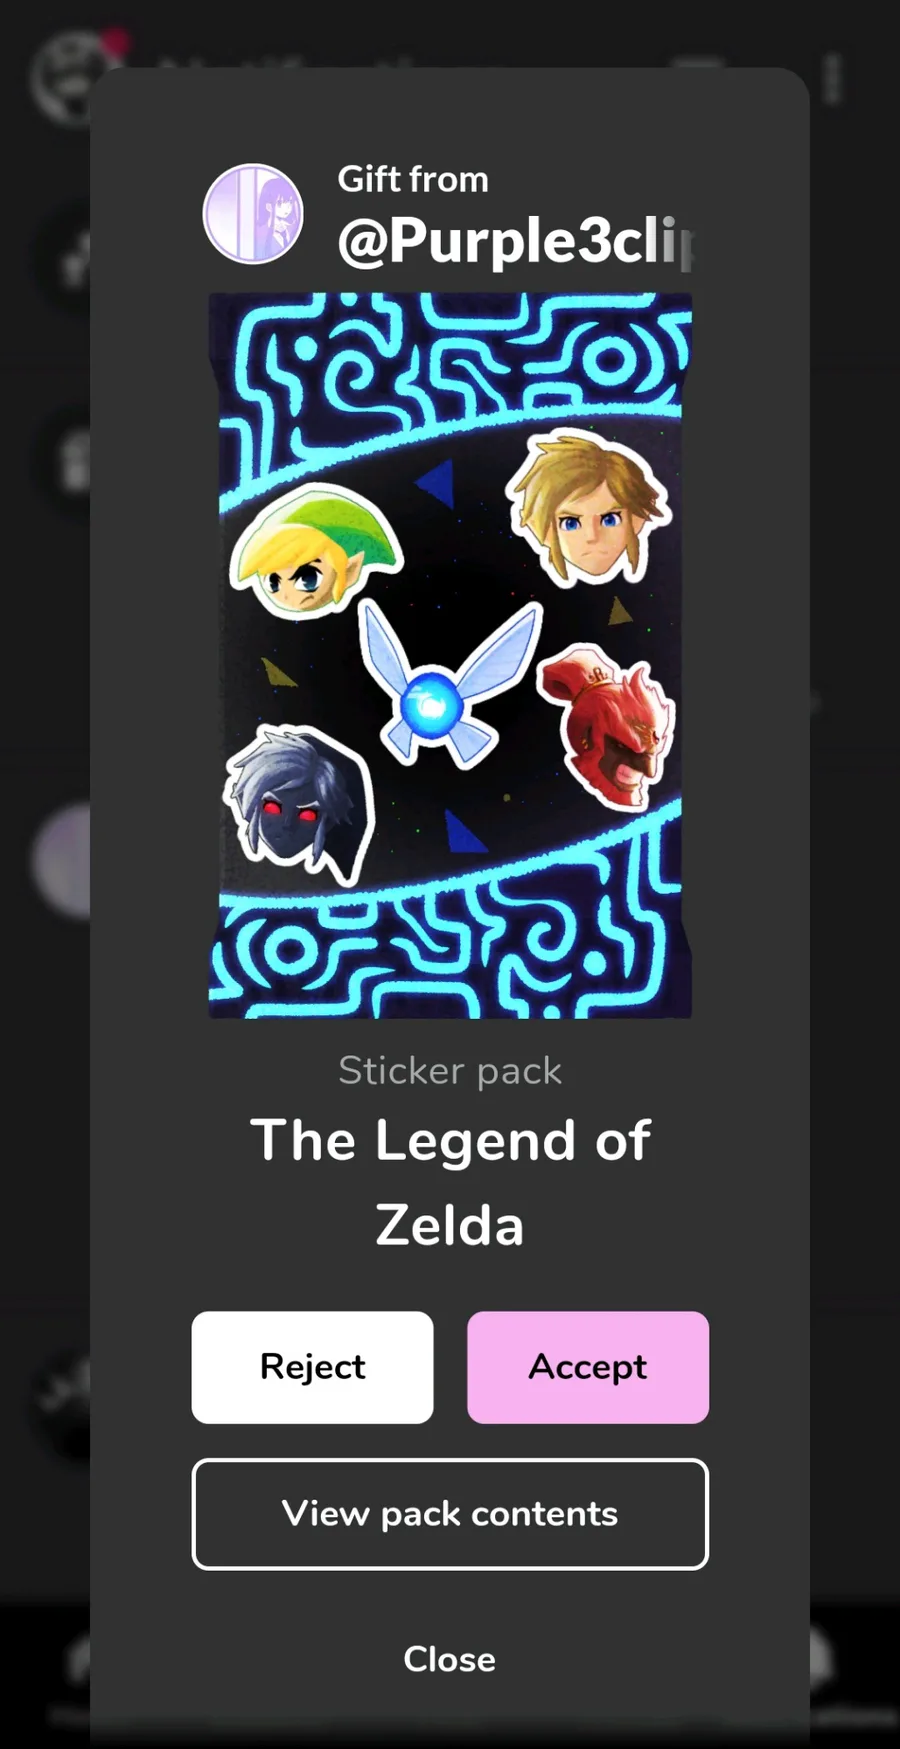Screen dimensions: 900x1749
Task: Tap the blurred gift box icon on left
Action: [75, 460]
